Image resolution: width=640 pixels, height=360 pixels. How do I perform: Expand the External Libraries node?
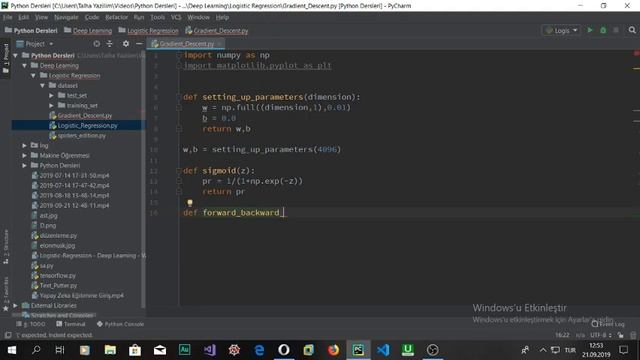16,305
